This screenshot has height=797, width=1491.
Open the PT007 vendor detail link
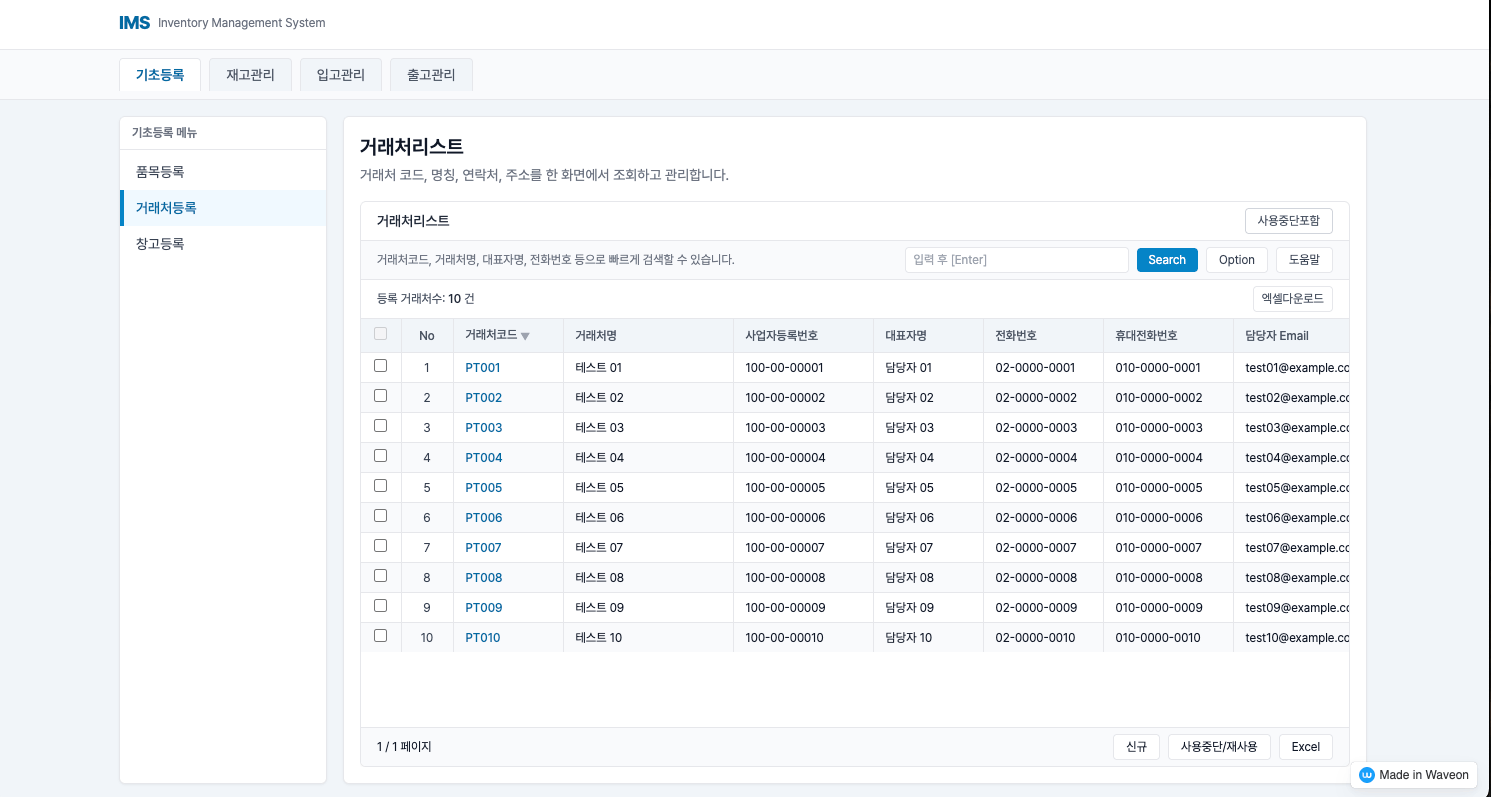(483, 547)
